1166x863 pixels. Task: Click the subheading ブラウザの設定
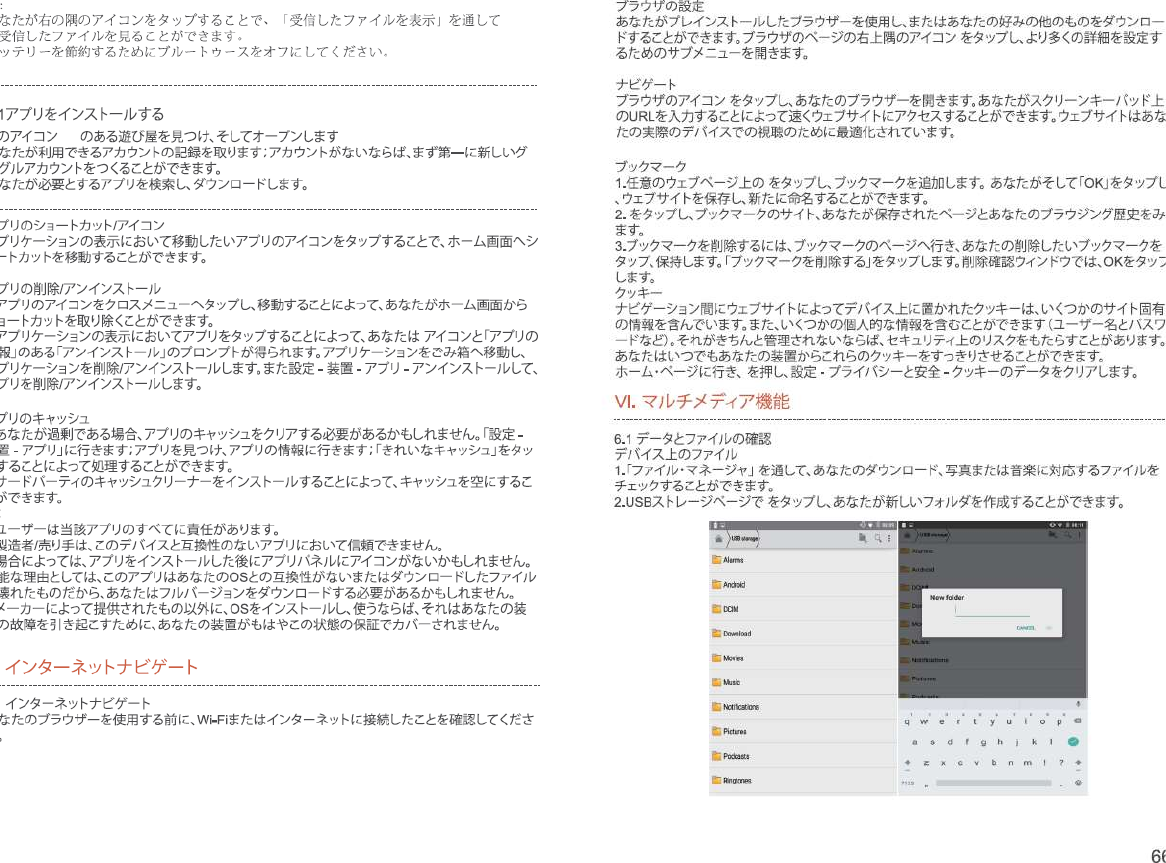click(660, 7)
